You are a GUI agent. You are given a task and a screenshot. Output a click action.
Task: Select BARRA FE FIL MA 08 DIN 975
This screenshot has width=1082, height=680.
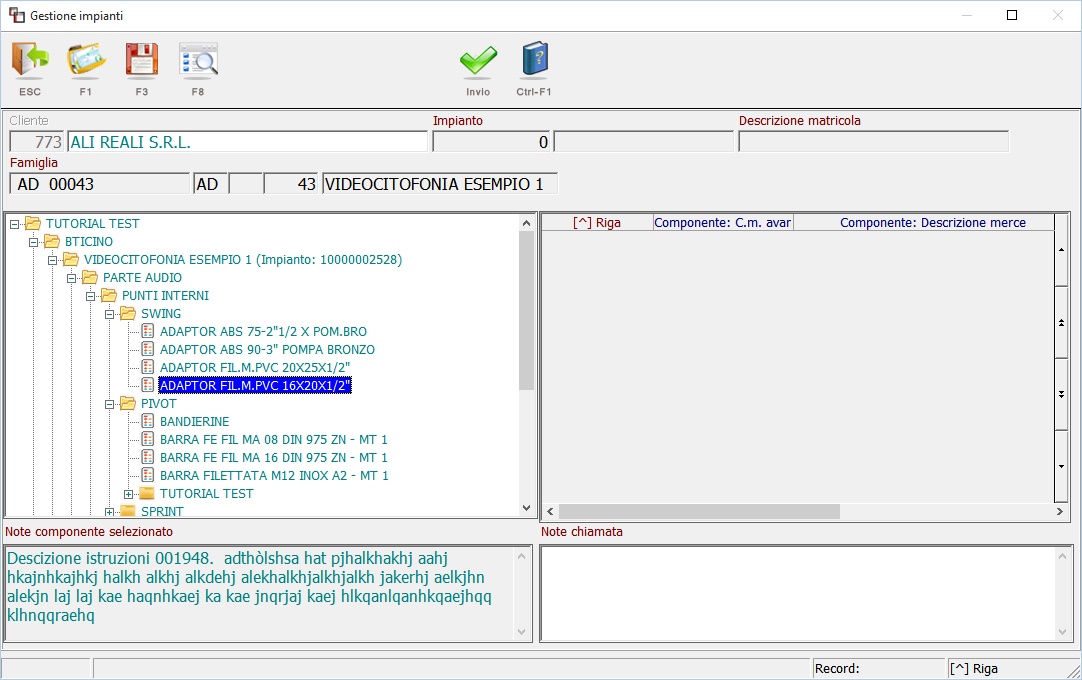click(273, 439)
